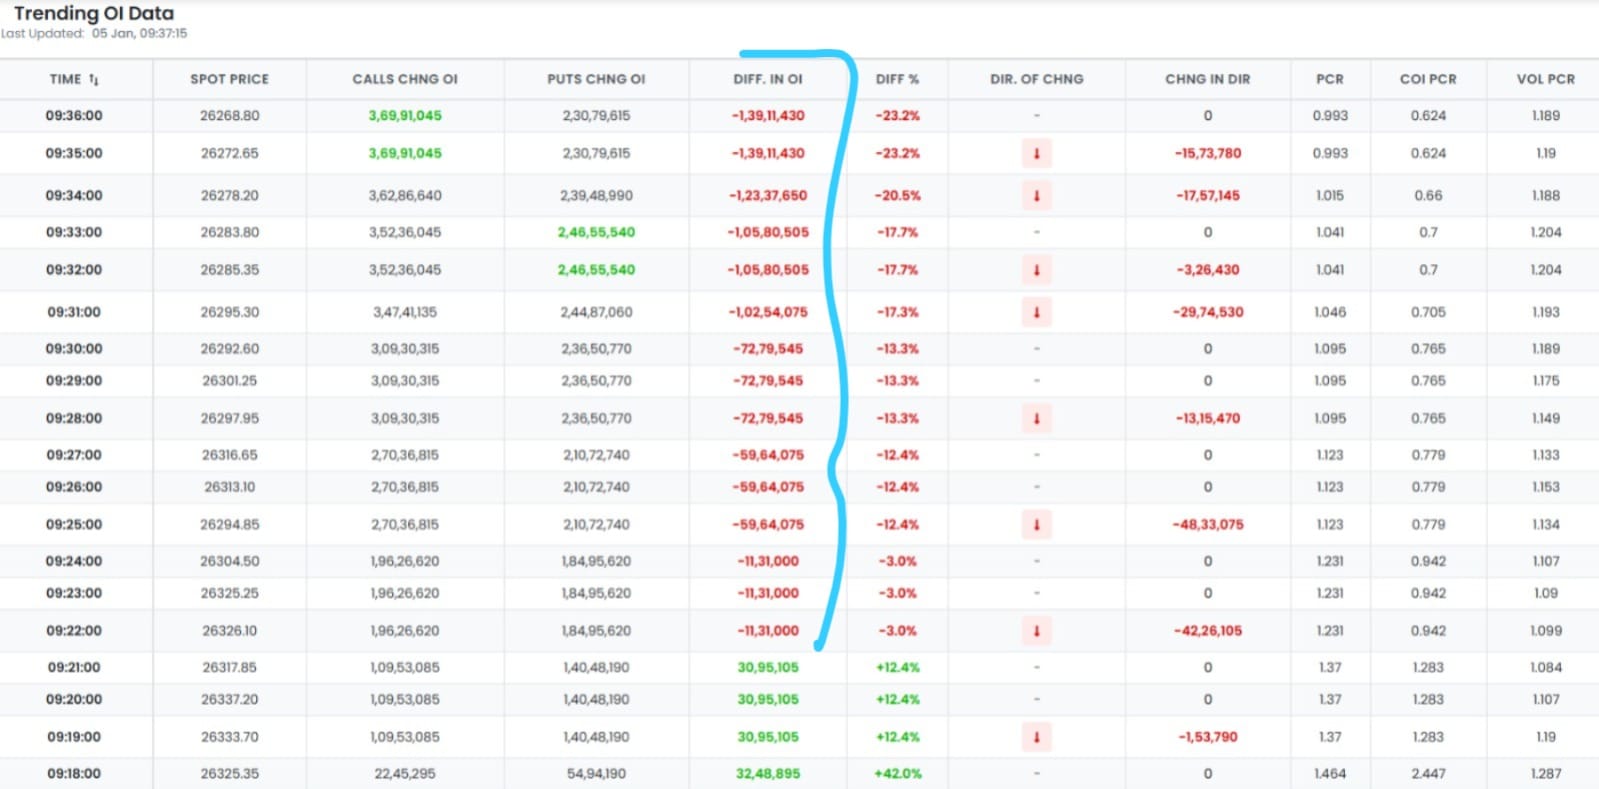Click the CHNG IN DIR column header
This screenshot has height=789, width=1599.
[x=1207, y=79]
